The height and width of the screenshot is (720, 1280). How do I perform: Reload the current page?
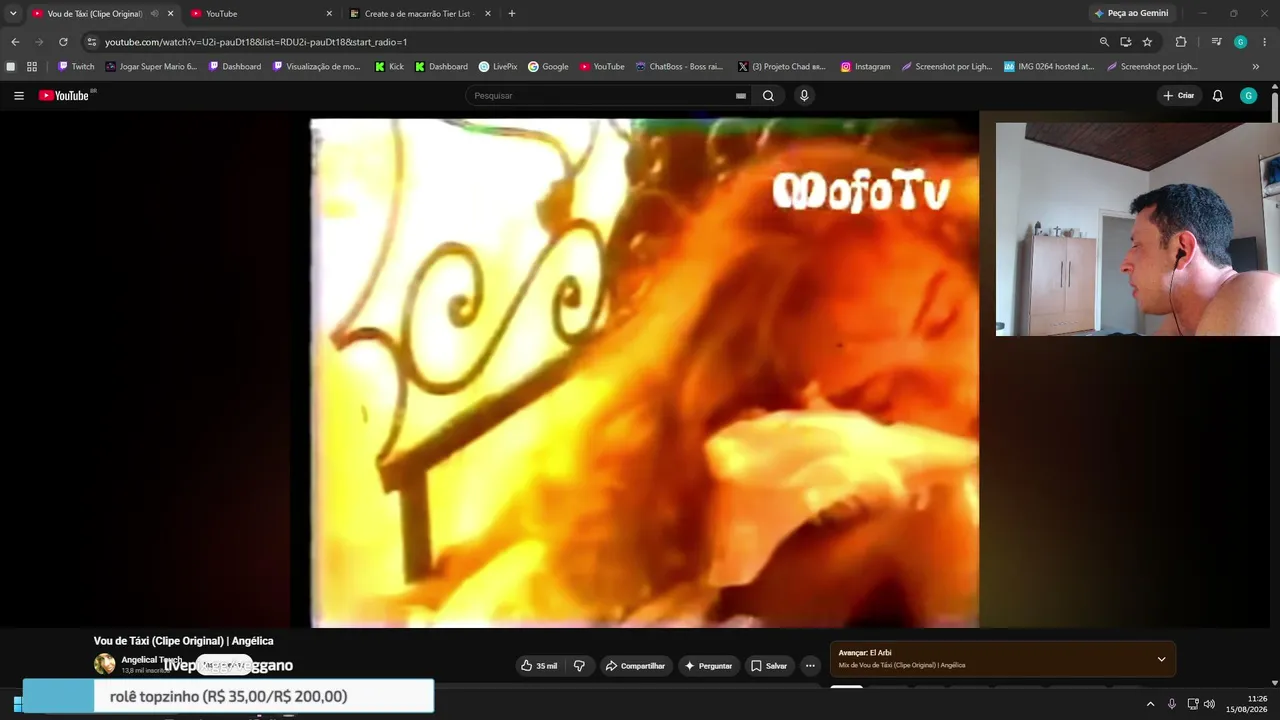63,42
